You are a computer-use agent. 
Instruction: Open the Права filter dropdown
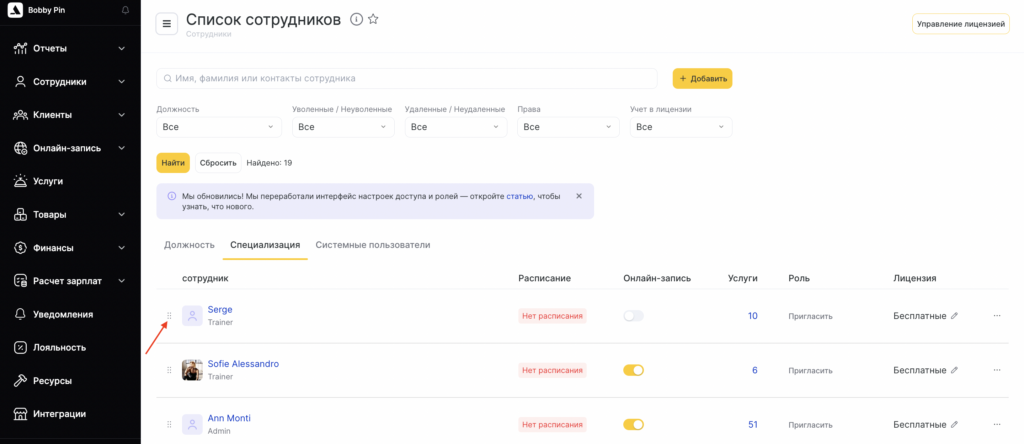[x=568, y=127]
